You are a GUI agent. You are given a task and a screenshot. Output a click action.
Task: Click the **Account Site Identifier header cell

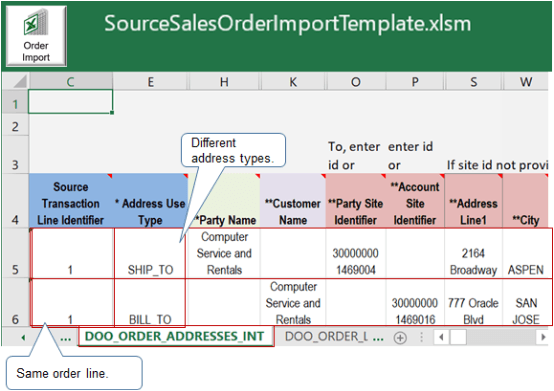pyautogui.click(x=415, y=200)
